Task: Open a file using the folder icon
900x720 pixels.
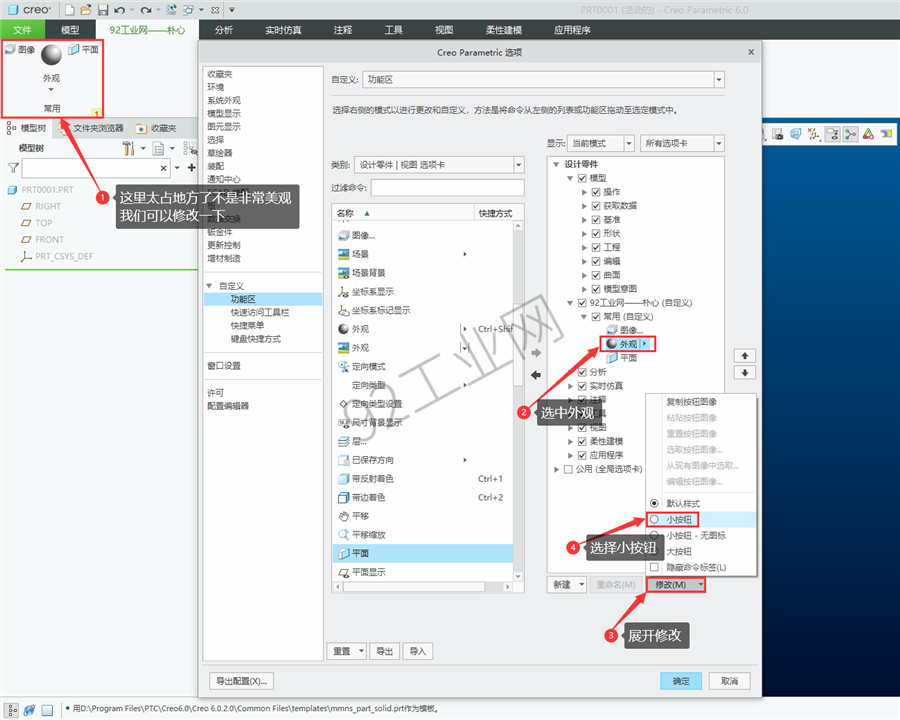Action: (86, 10)
